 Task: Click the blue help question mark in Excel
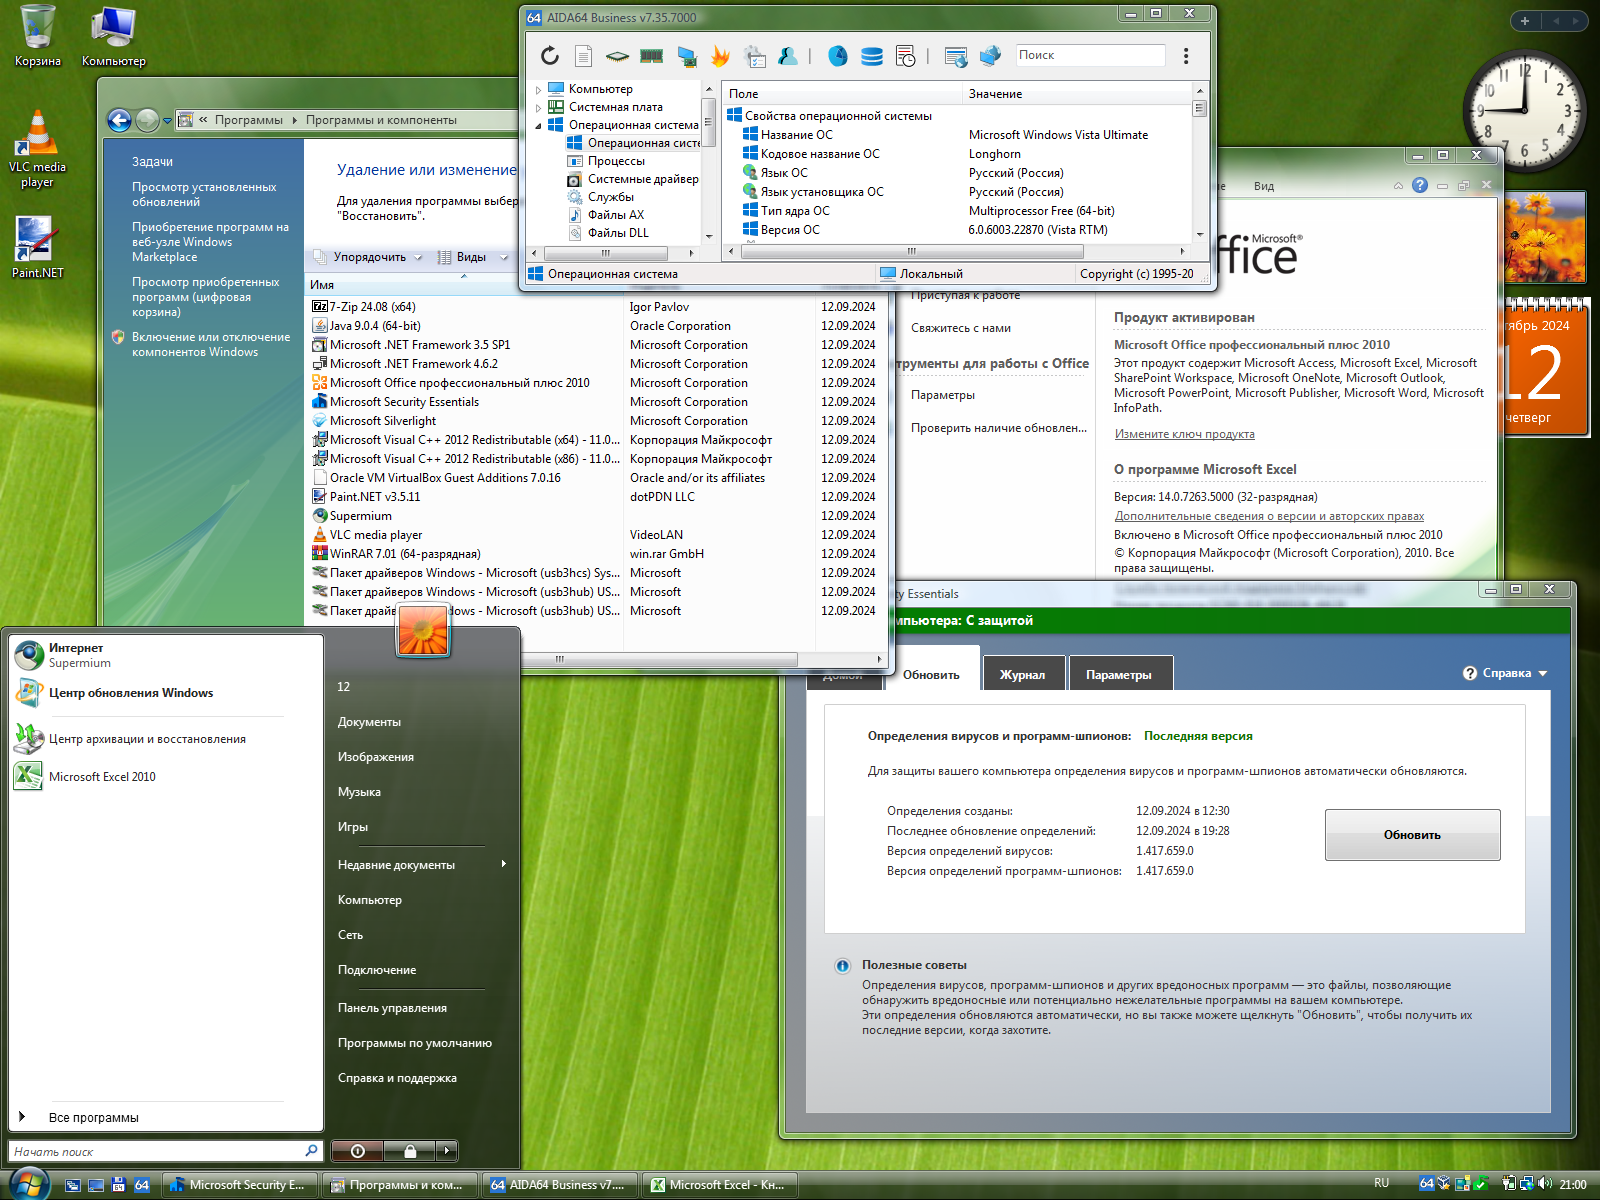pyautogui.click(x=1419, y=185)
